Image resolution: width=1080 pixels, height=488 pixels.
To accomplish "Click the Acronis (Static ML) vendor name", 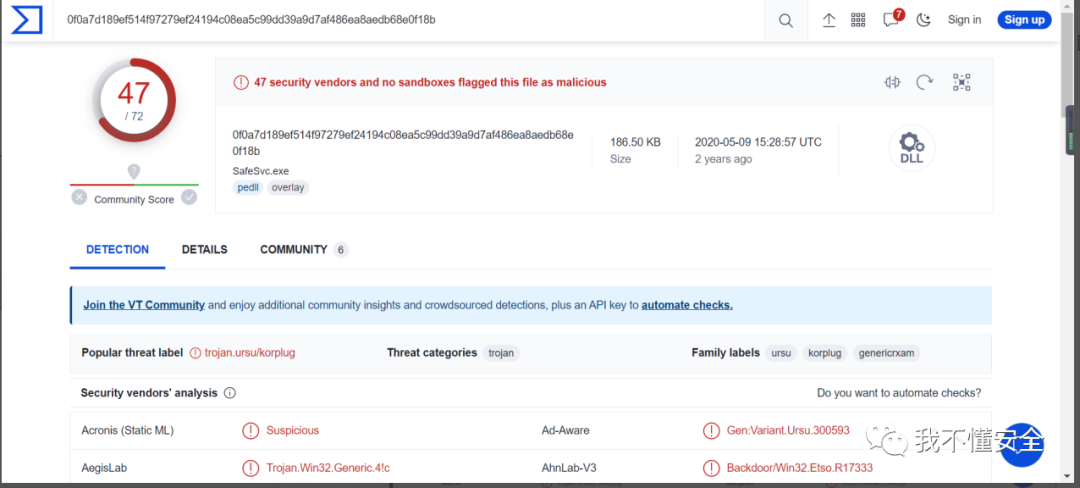I will (127, 431).
